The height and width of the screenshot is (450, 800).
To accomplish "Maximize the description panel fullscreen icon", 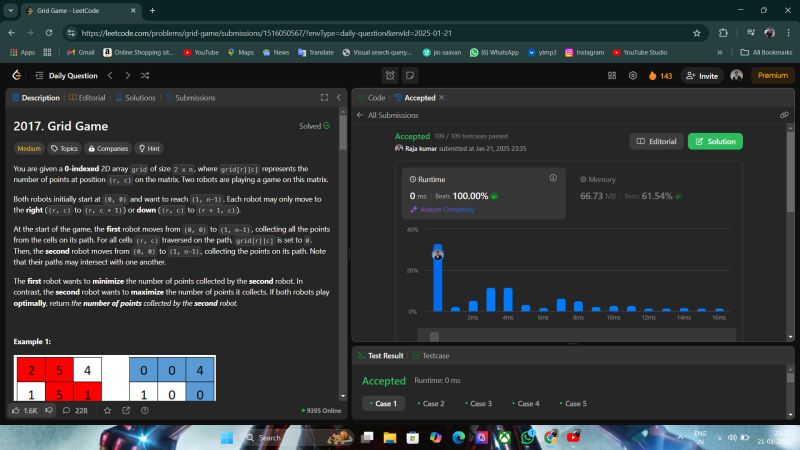I will (324, 97).
